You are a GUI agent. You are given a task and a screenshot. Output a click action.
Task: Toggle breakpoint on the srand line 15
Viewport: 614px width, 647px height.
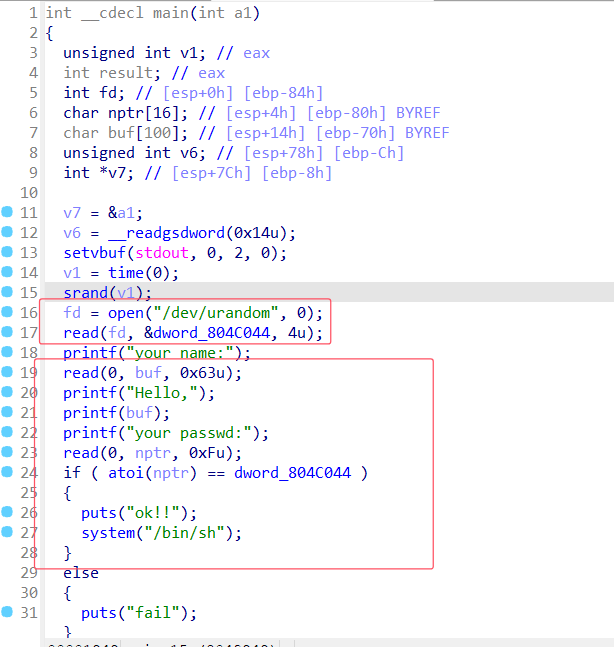(x=8, y=293)
